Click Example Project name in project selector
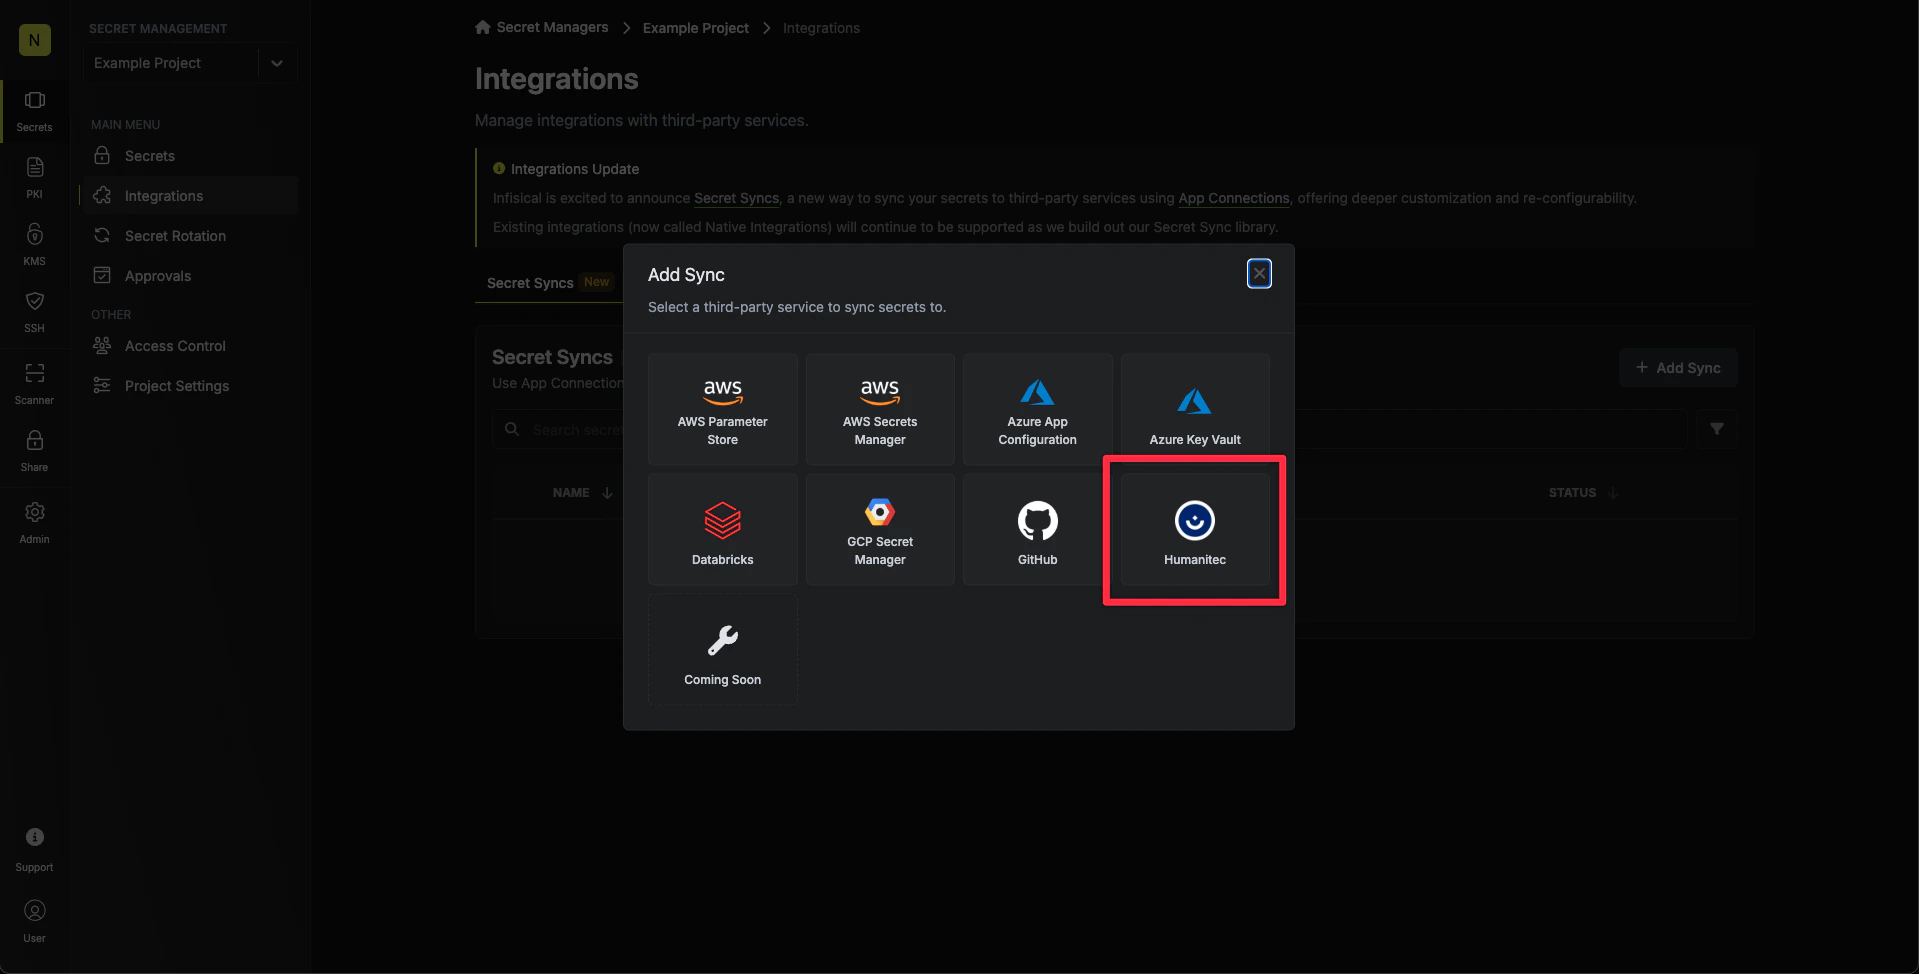Viewport: 1919px width, 974px height. (x=148, y=63)
